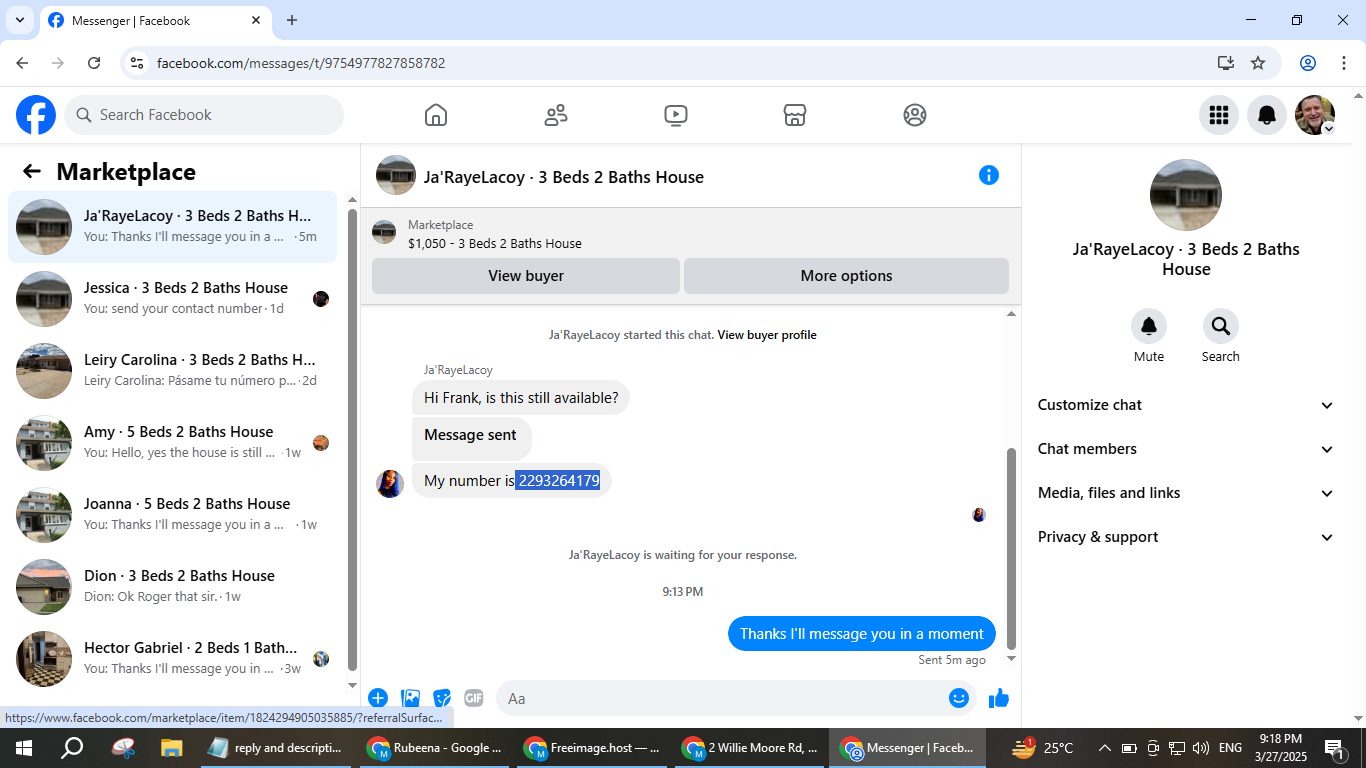Click the 'Thanks I'll message you in a moment' bubble
Image resolution: width=1366 pixels, height=768 pixels.
[862, 634]
